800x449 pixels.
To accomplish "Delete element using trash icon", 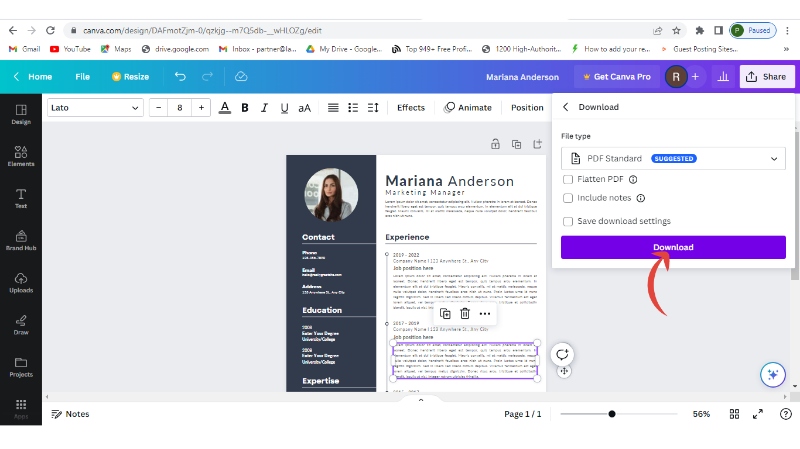I will coord(465,314).
